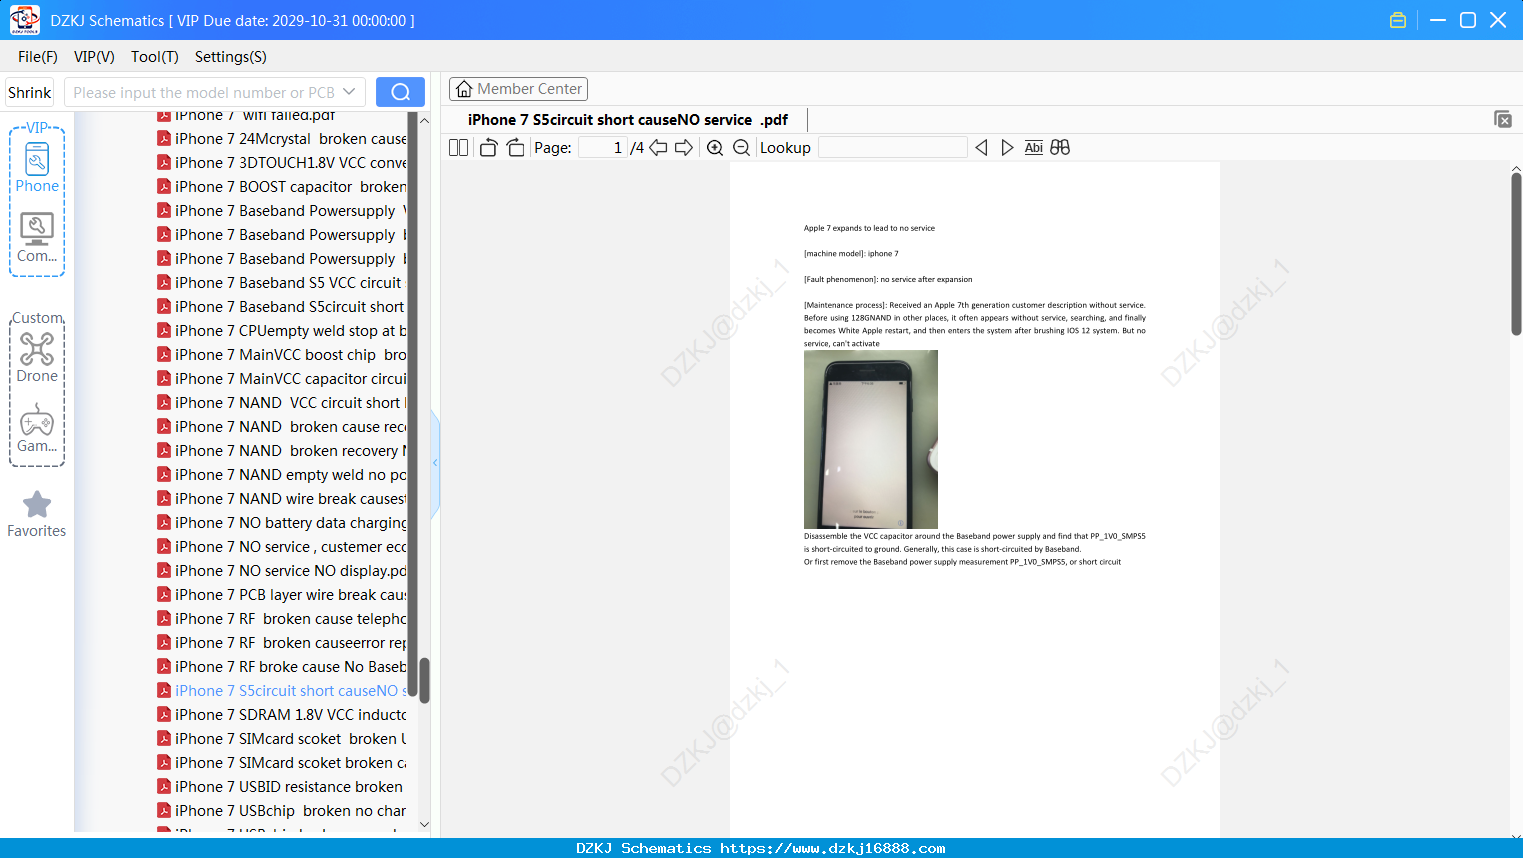Click the two-page view icon

click(458, 148)
